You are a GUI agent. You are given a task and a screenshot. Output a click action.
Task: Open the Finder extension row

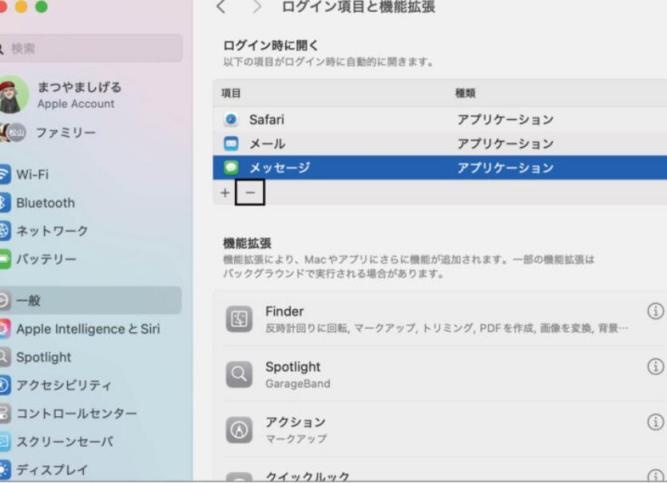440,319
